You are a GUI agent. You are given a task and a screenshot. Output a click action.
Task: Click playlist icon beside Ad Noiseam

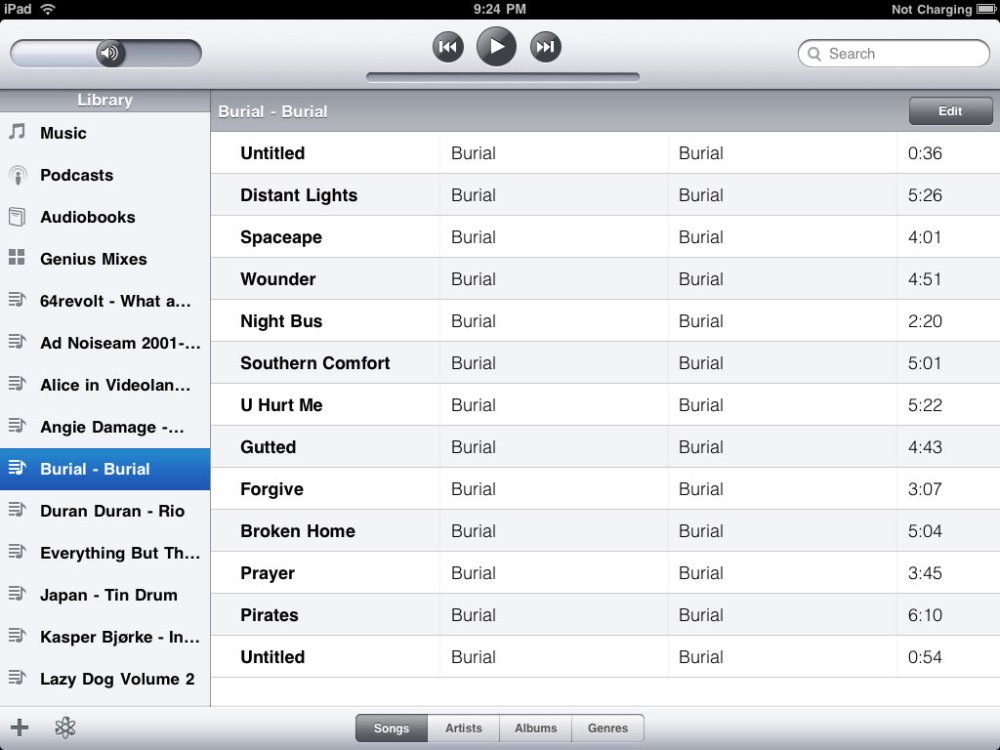17,341
